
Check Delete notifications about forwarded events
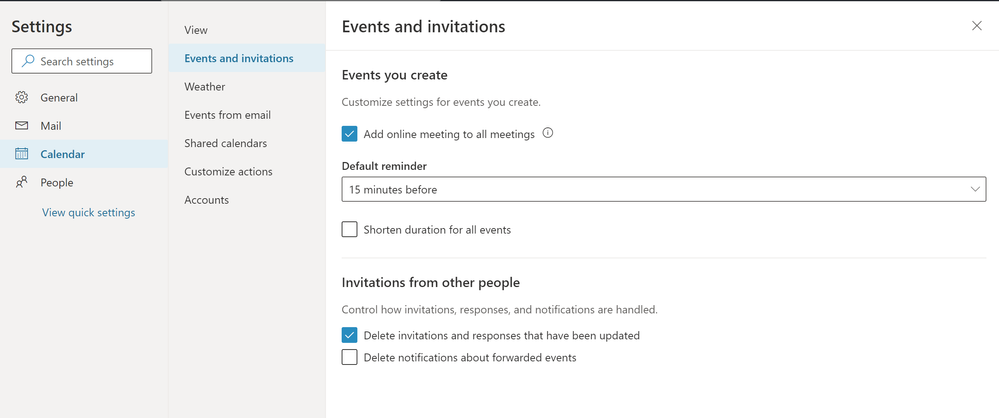[349, 358]
